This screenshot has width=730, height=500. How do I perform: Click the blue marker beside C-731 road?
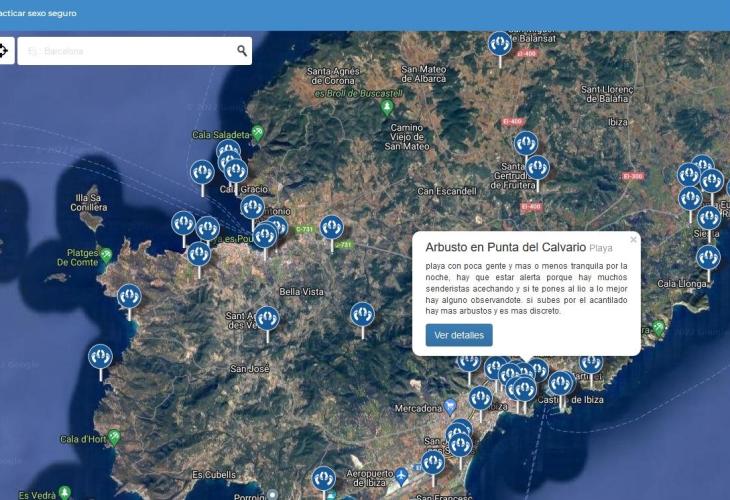pyautogui.click(x=331, y=228)
